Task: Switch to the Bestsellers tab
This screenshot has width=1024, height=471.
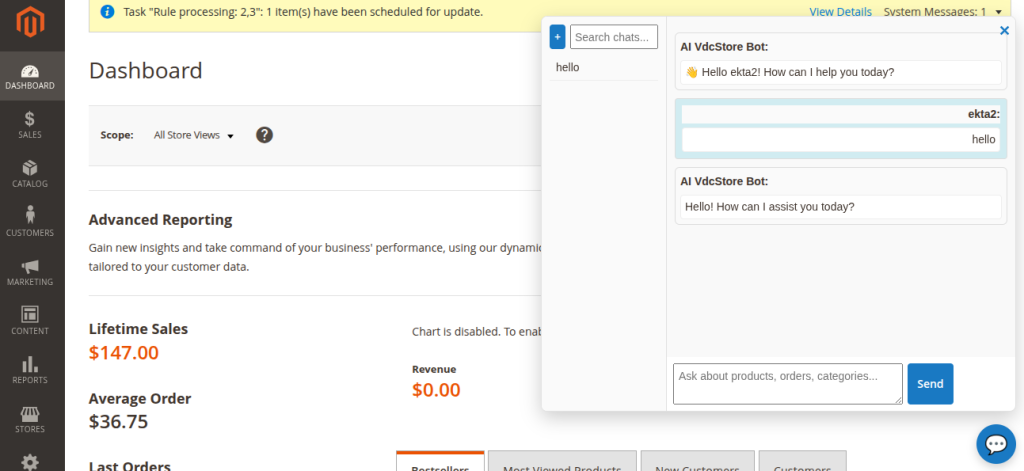Action: pos(440,465)
